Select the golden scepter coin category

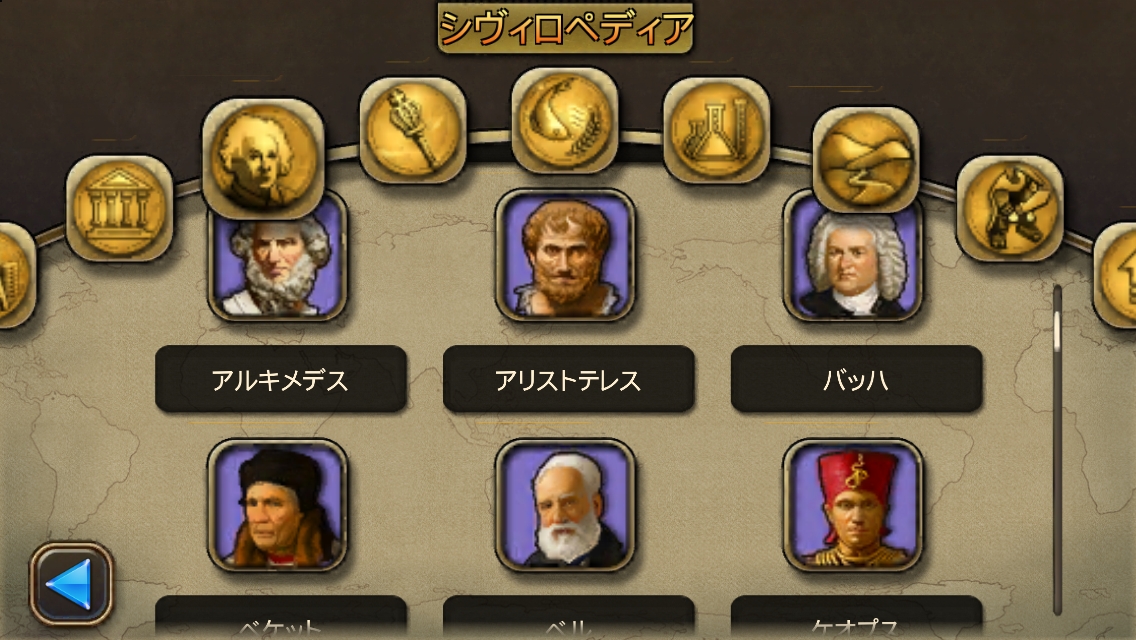pyautogui.click(x=412, y=130)
